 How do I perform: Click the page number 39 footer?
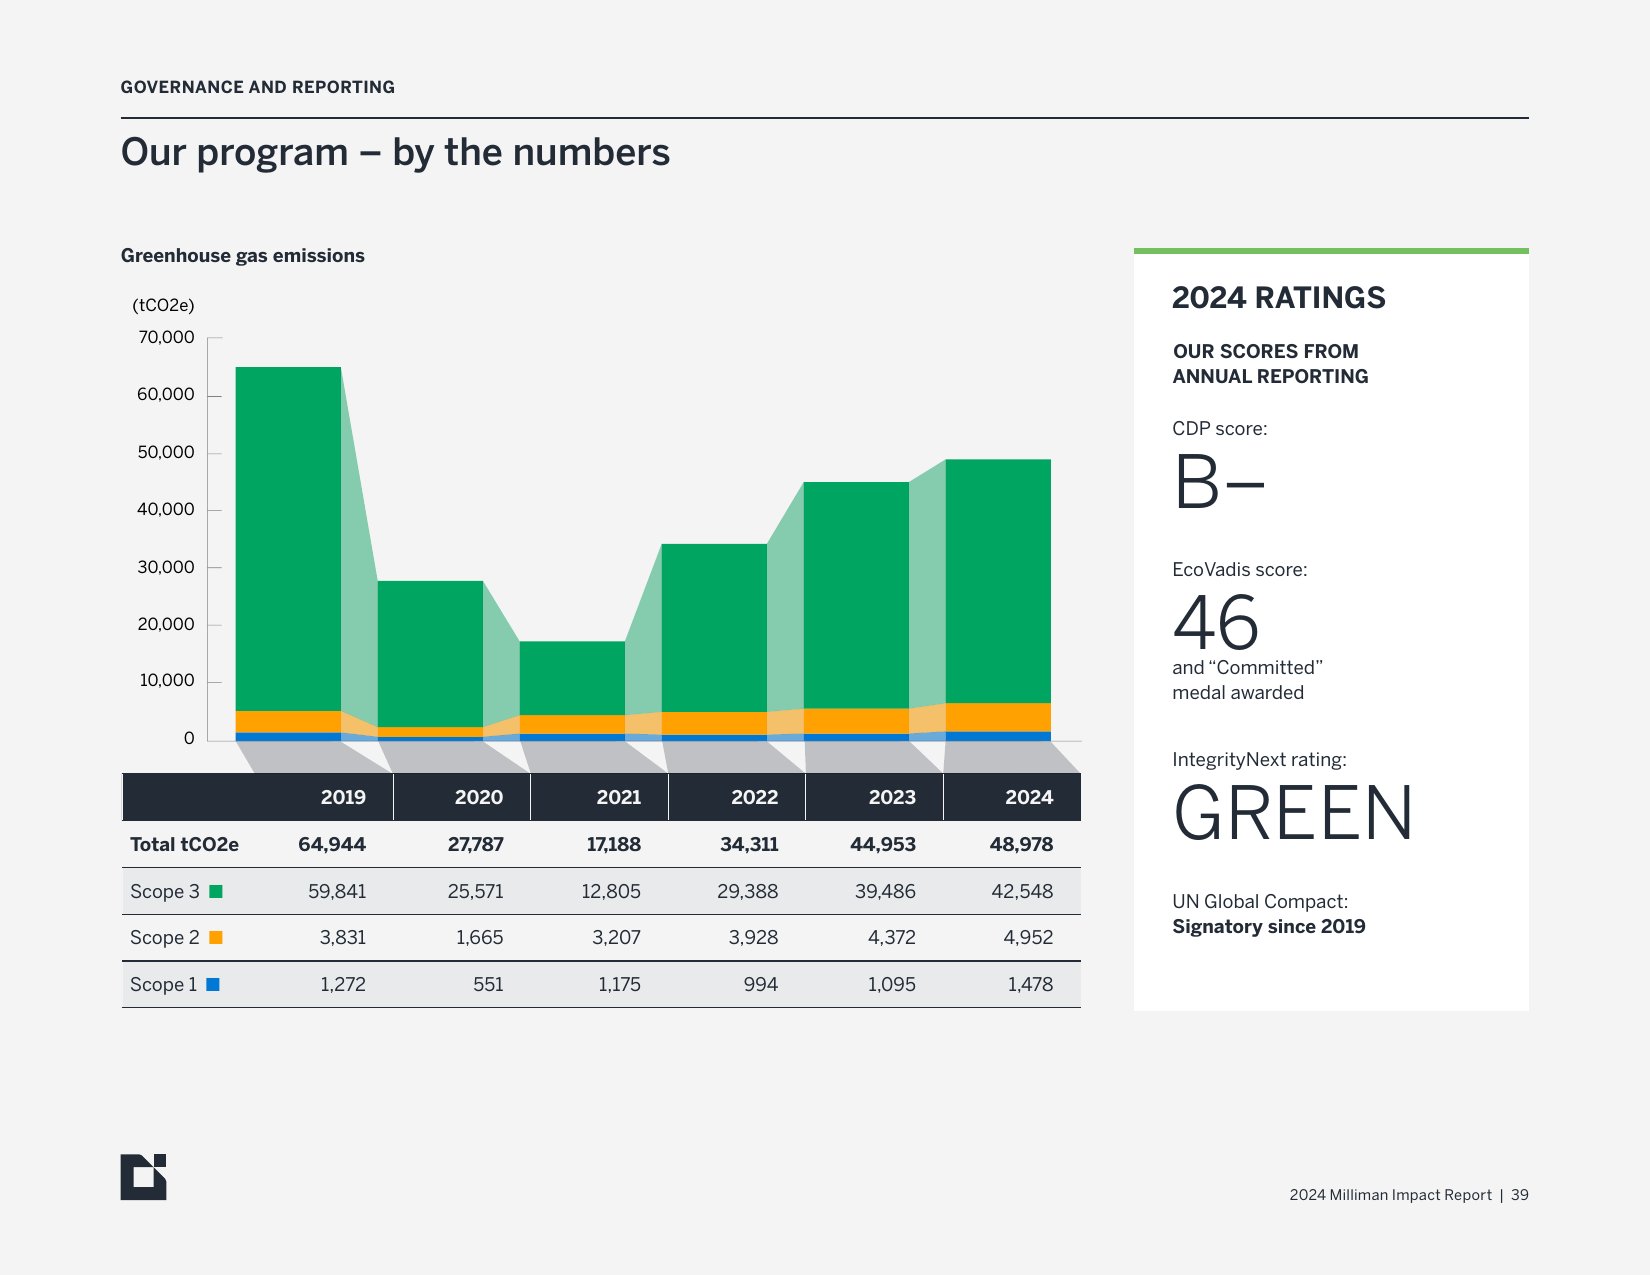(x=1520, y=1195)
